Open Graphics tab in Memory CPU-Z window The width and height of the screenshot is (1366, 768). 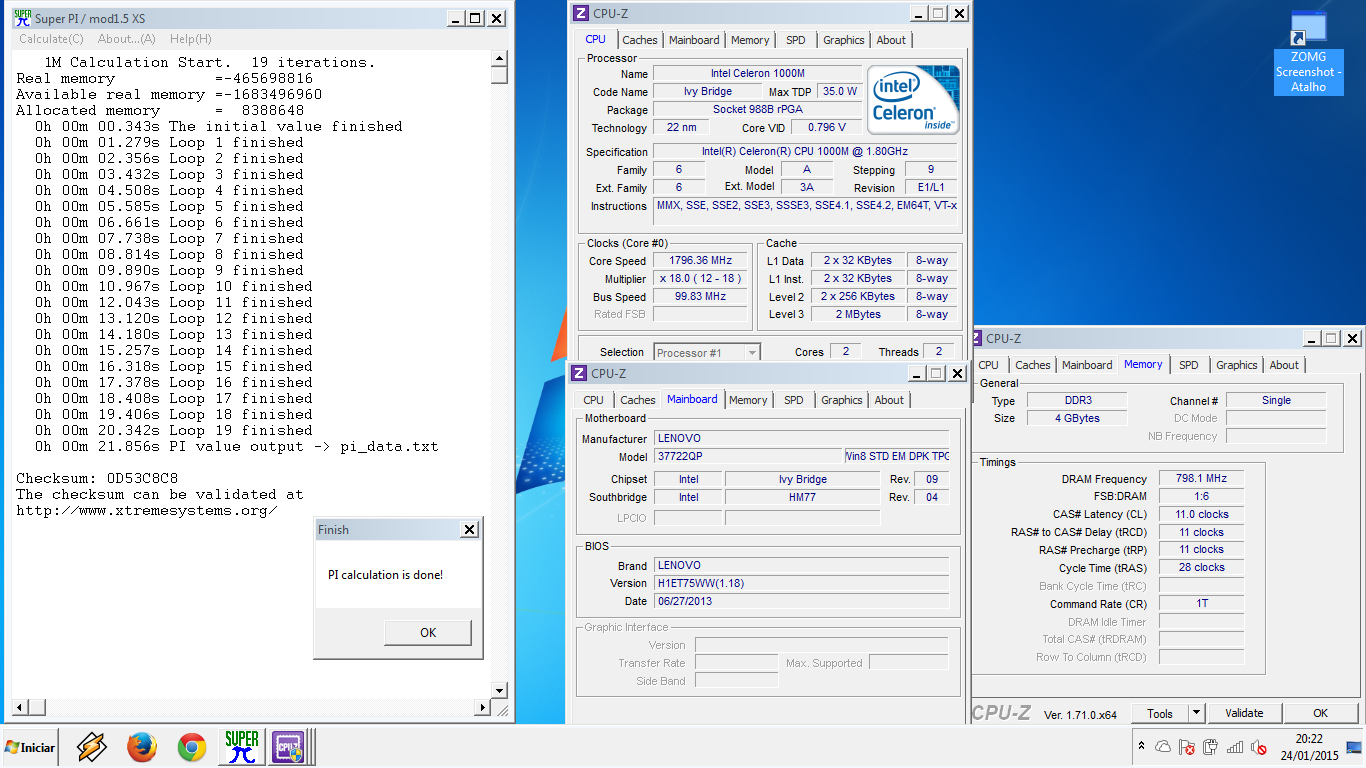[x=1237, y=365]
